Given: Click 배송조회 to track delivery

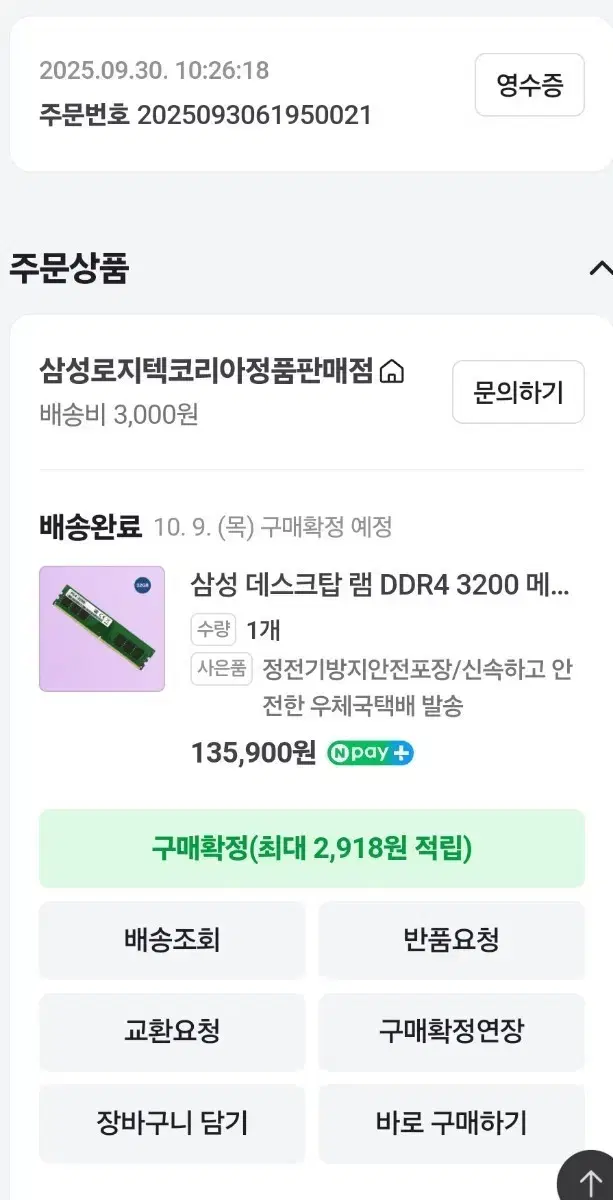Looking at the screenshot, I should point(171,940).
